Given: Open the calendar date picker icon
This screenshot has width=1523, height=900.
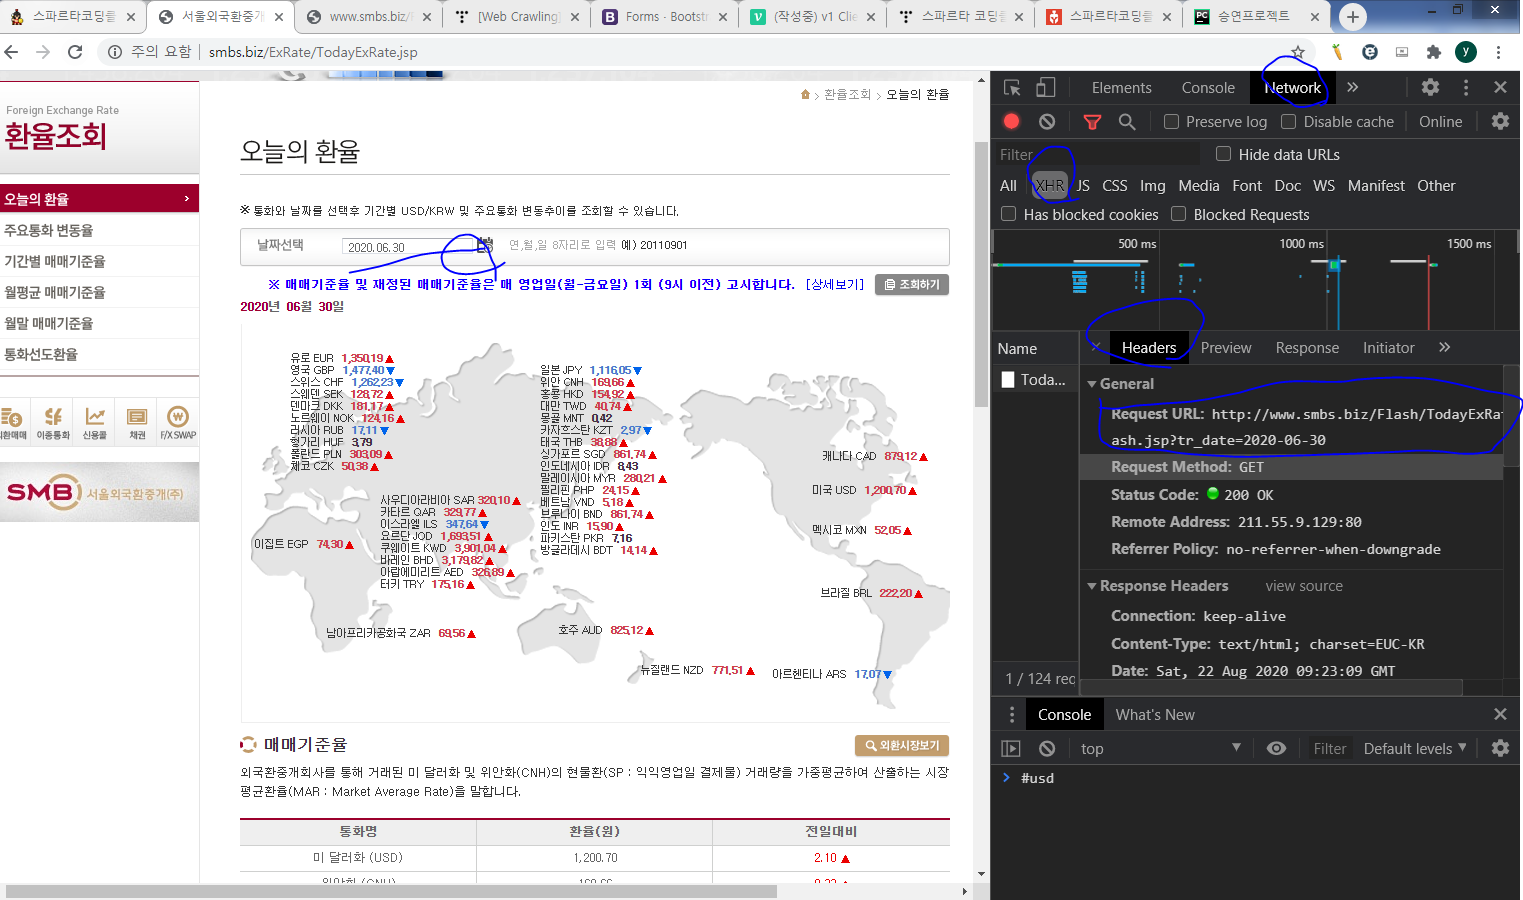Looking at the screenshot, I should [x=485, y=245].
